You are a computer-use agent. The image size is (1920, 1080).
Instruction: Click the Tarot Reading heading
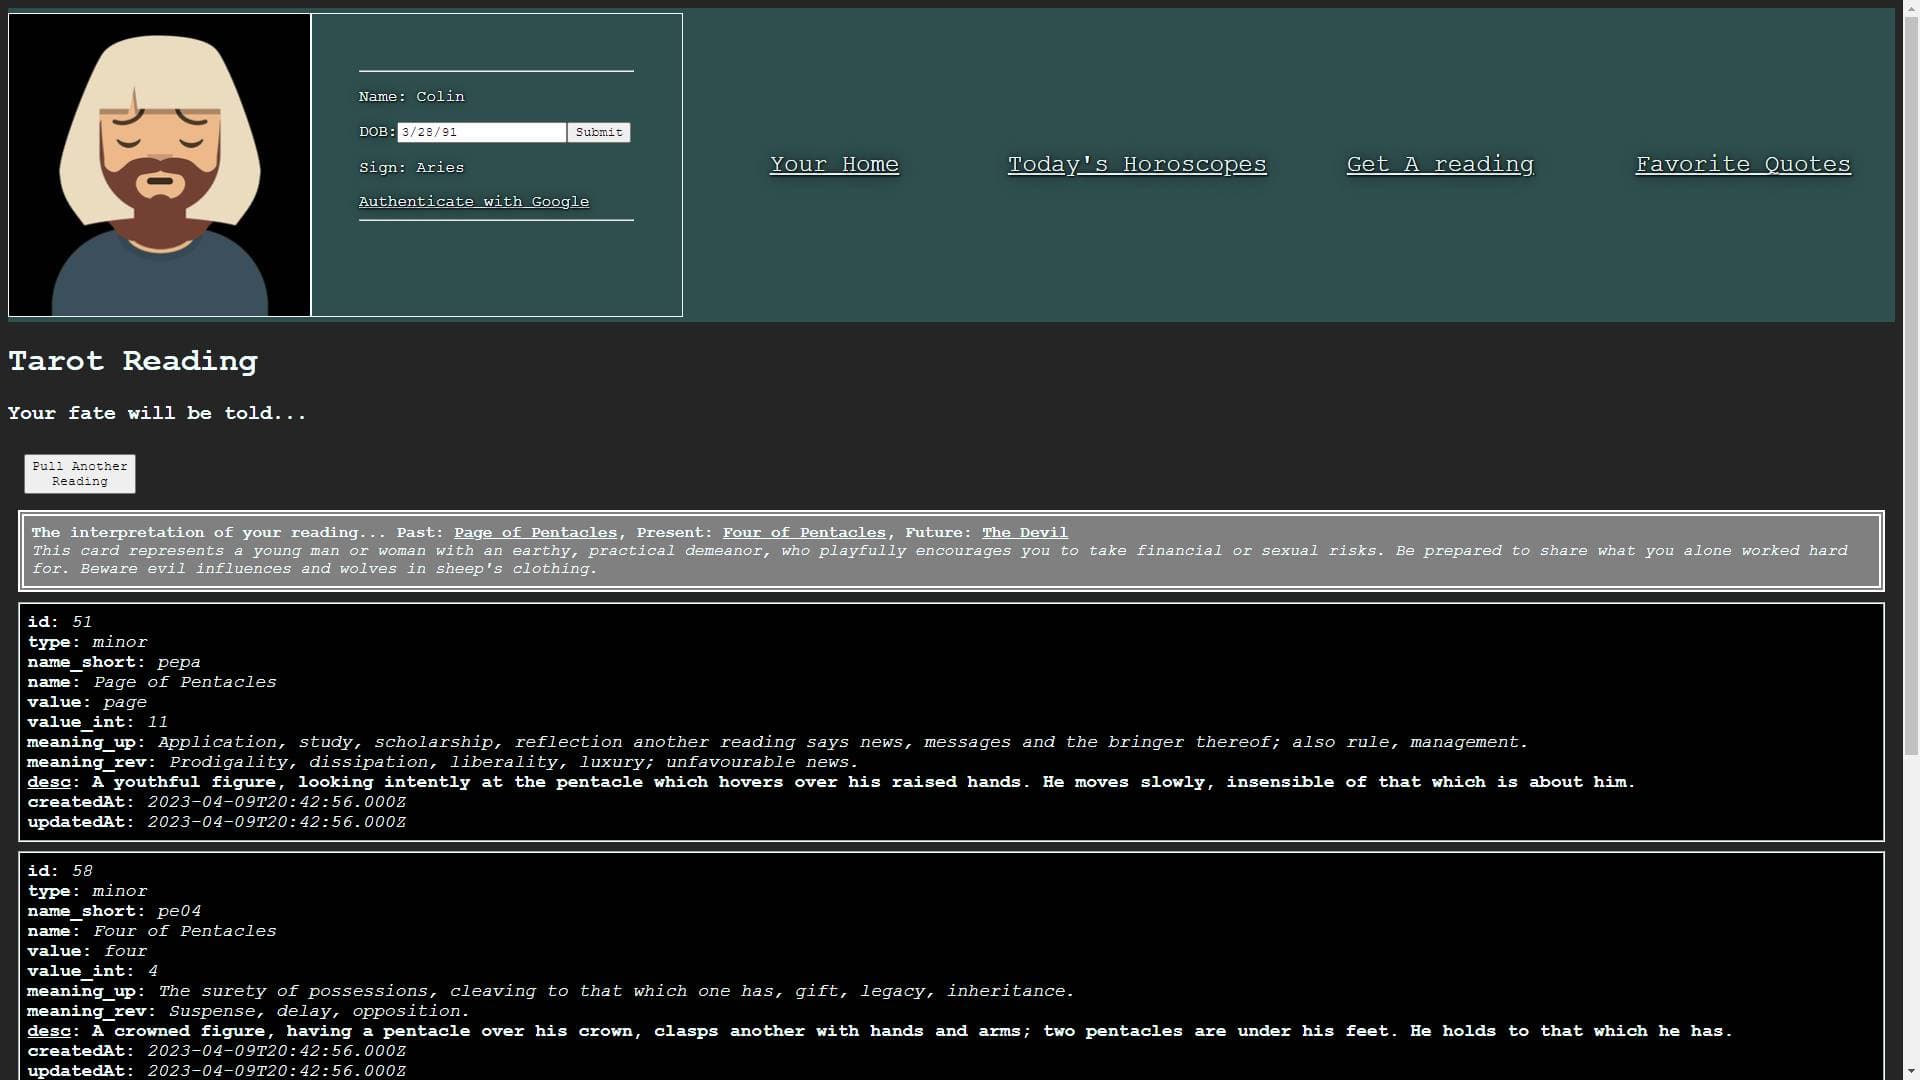133,361
